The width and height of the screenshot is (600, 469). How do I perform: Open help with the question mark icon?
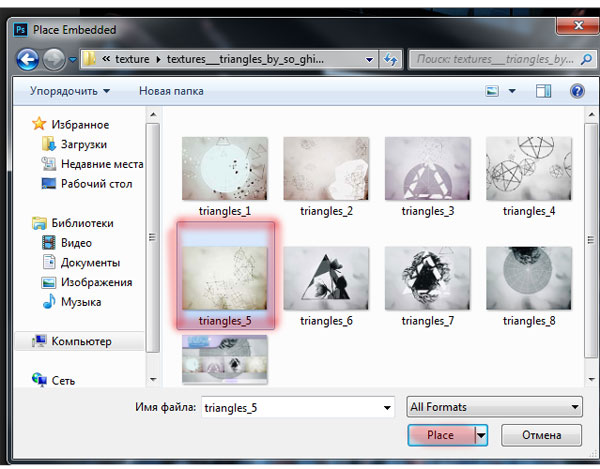577,91
